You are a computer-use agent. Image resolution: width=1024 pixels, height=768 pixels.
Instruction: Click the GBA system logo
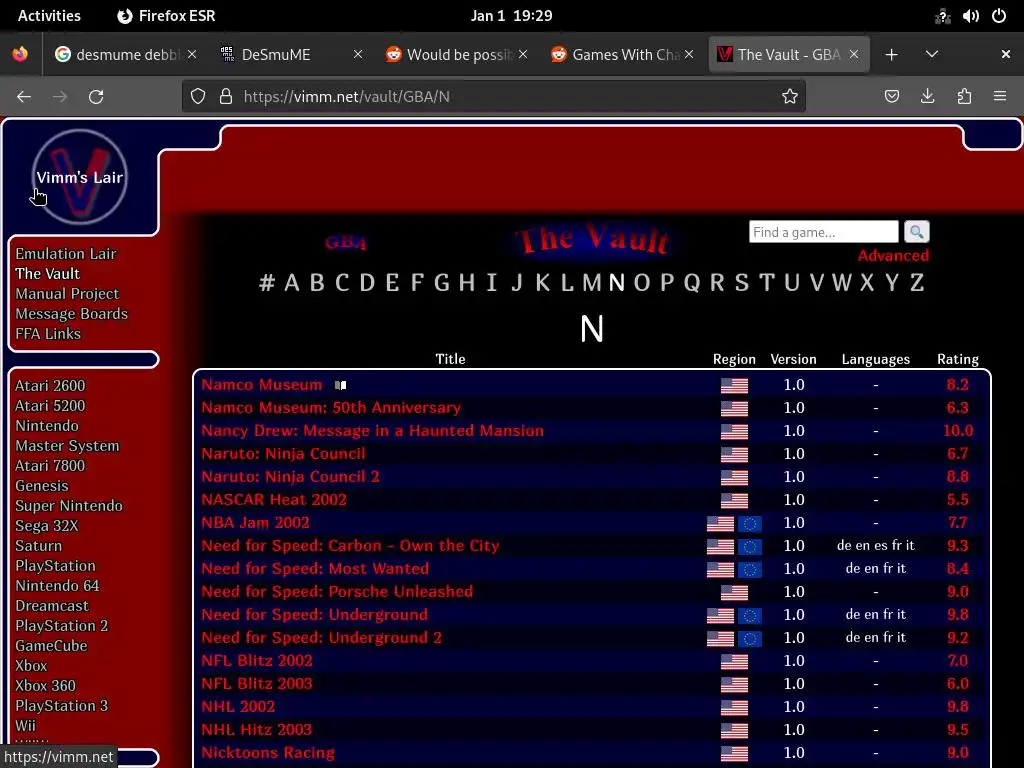click(345, 242)
